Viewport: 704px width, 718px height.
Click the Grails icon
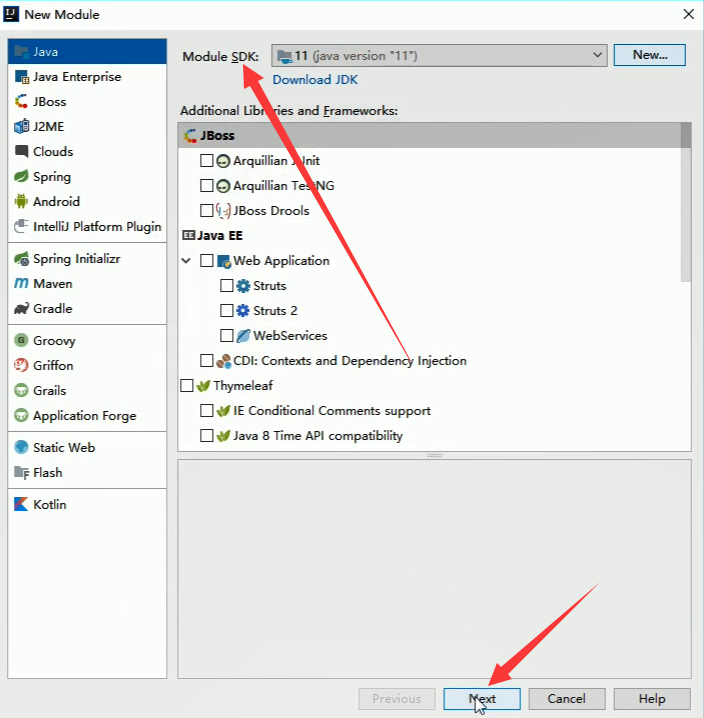[x=21, y=390]
